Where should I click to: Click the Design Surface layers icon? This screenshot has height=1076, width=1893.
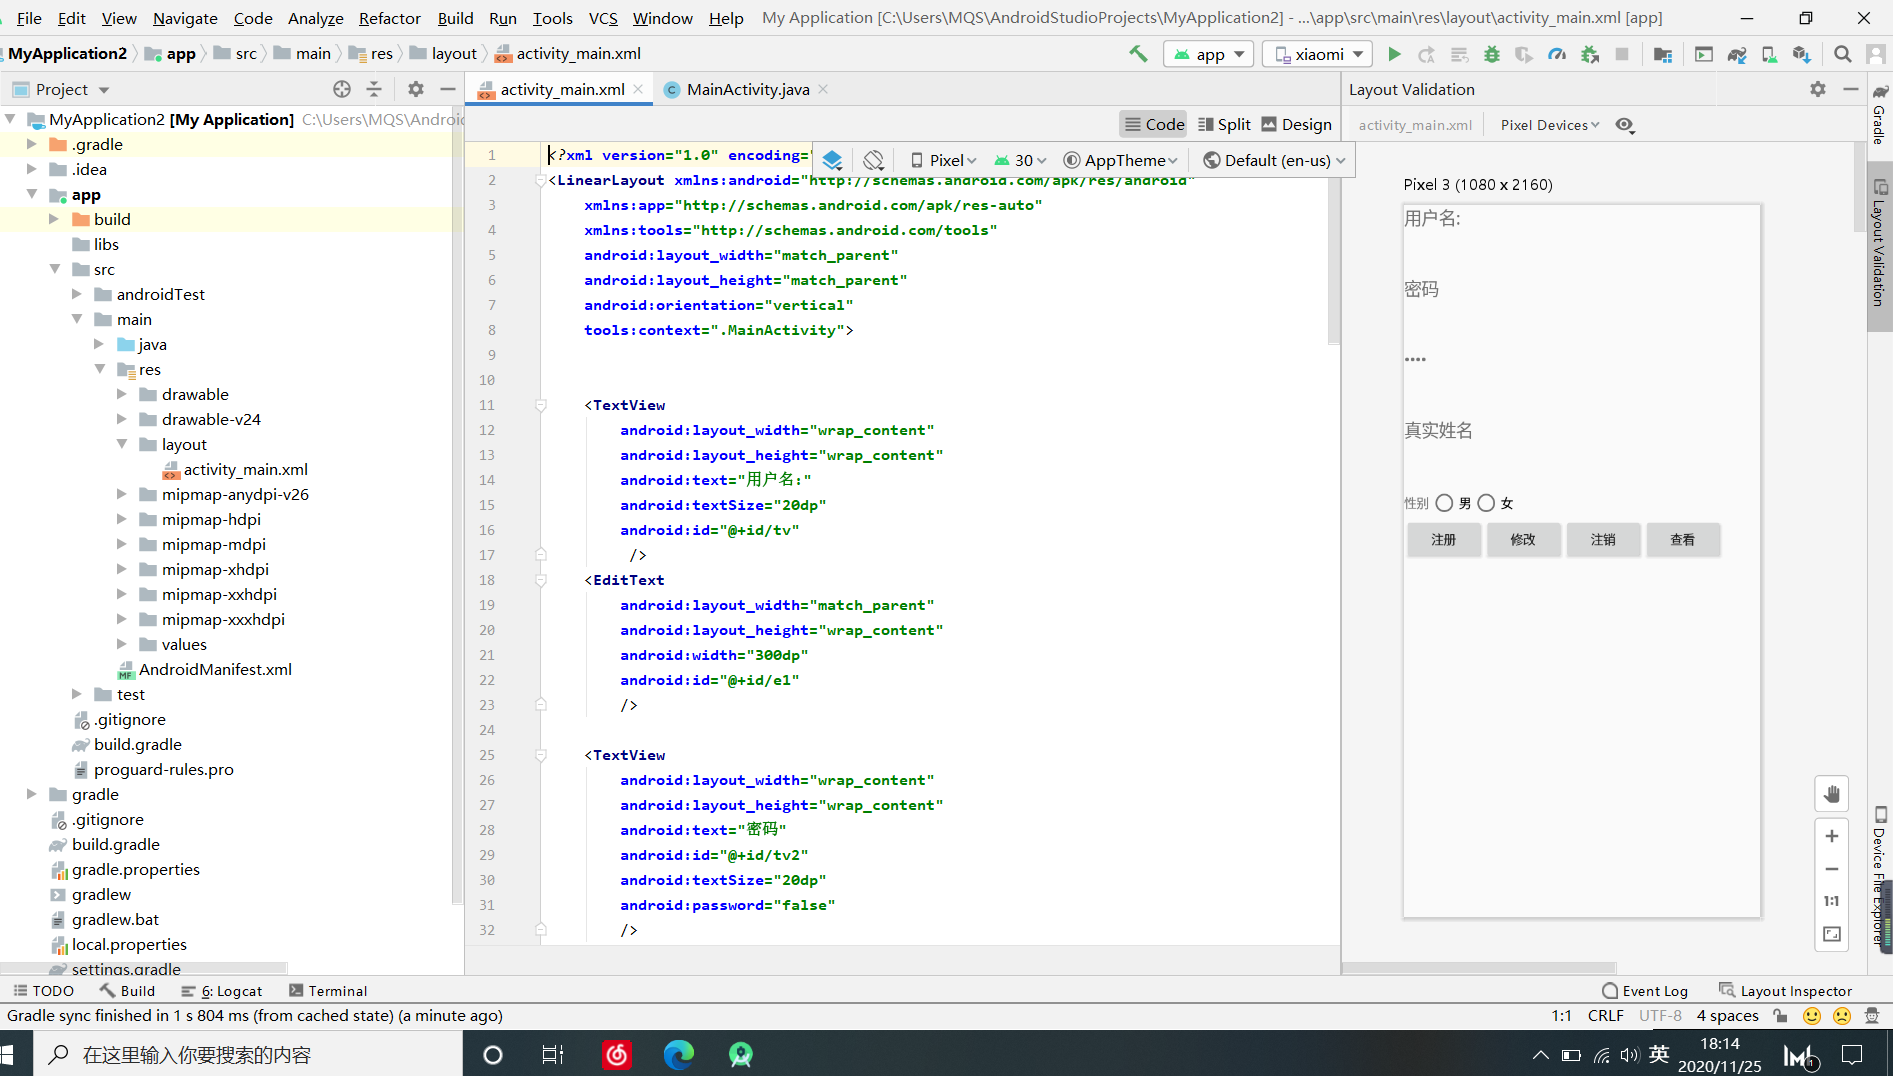(x=832, y=160)
